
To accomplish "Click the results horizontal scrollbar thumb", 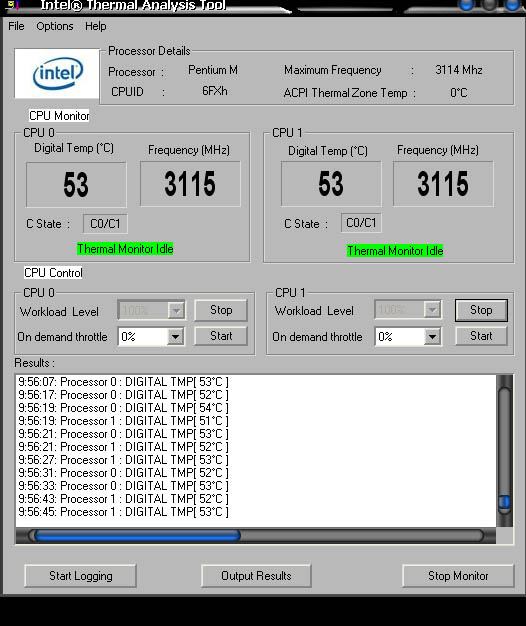I will click(x=137, y=536).
